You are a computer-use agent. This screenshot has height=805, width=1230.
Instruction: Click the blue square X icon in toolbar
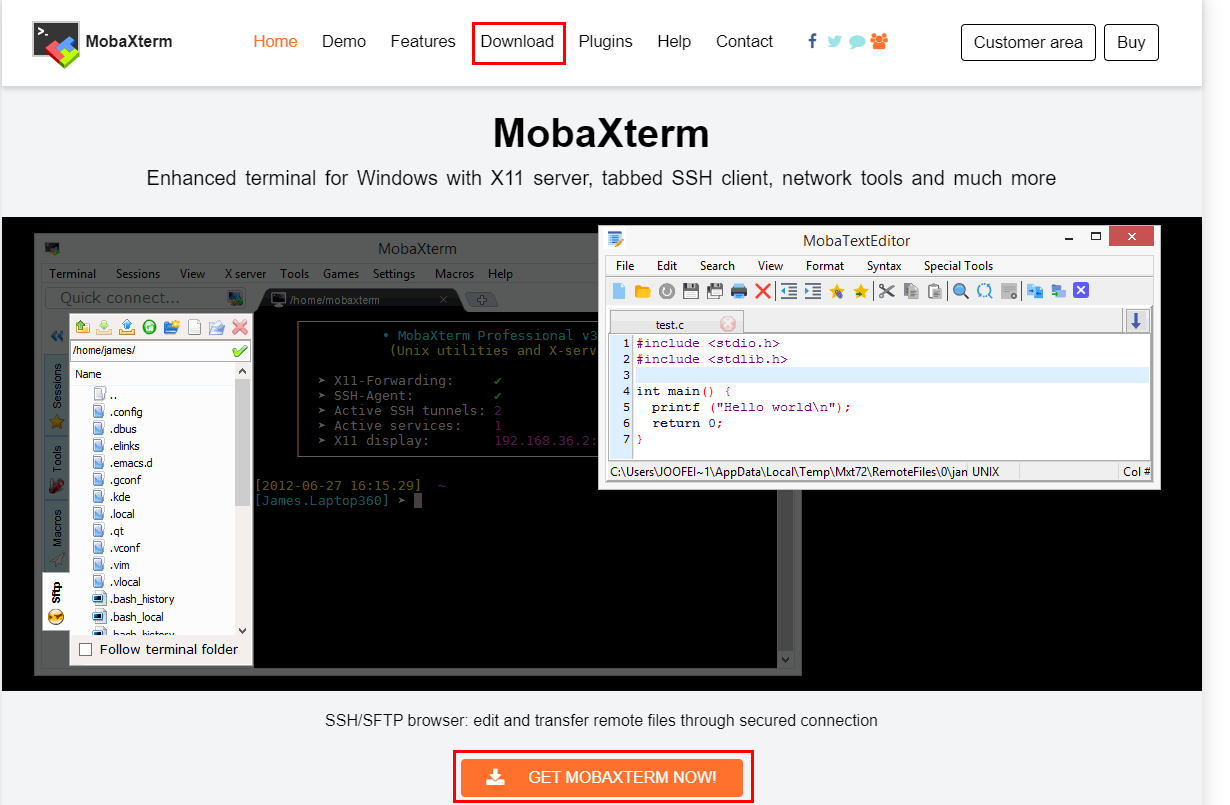[x=1081, y=291]
